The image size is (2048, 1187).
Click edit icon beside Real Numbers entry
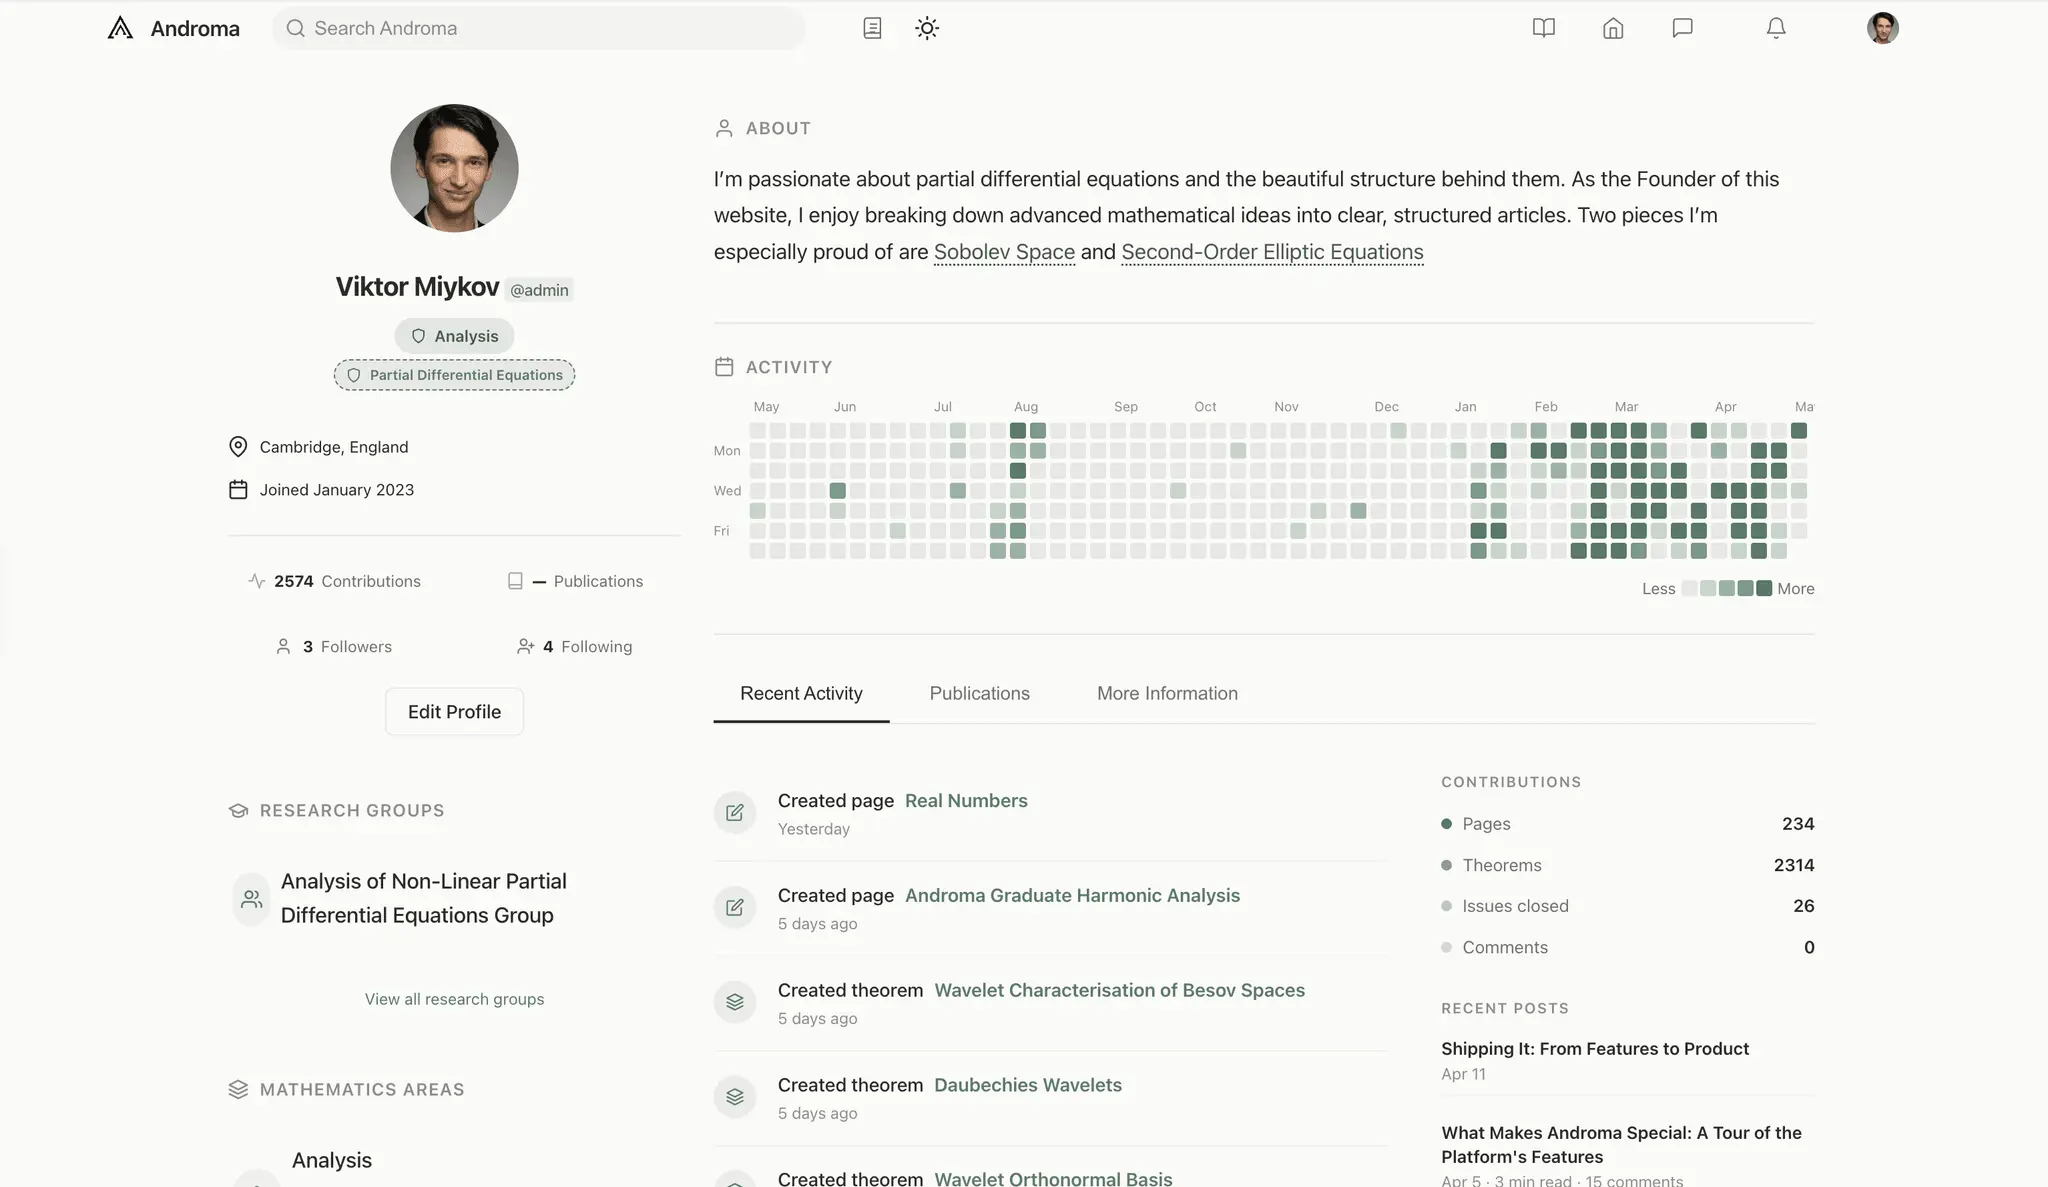735,813
